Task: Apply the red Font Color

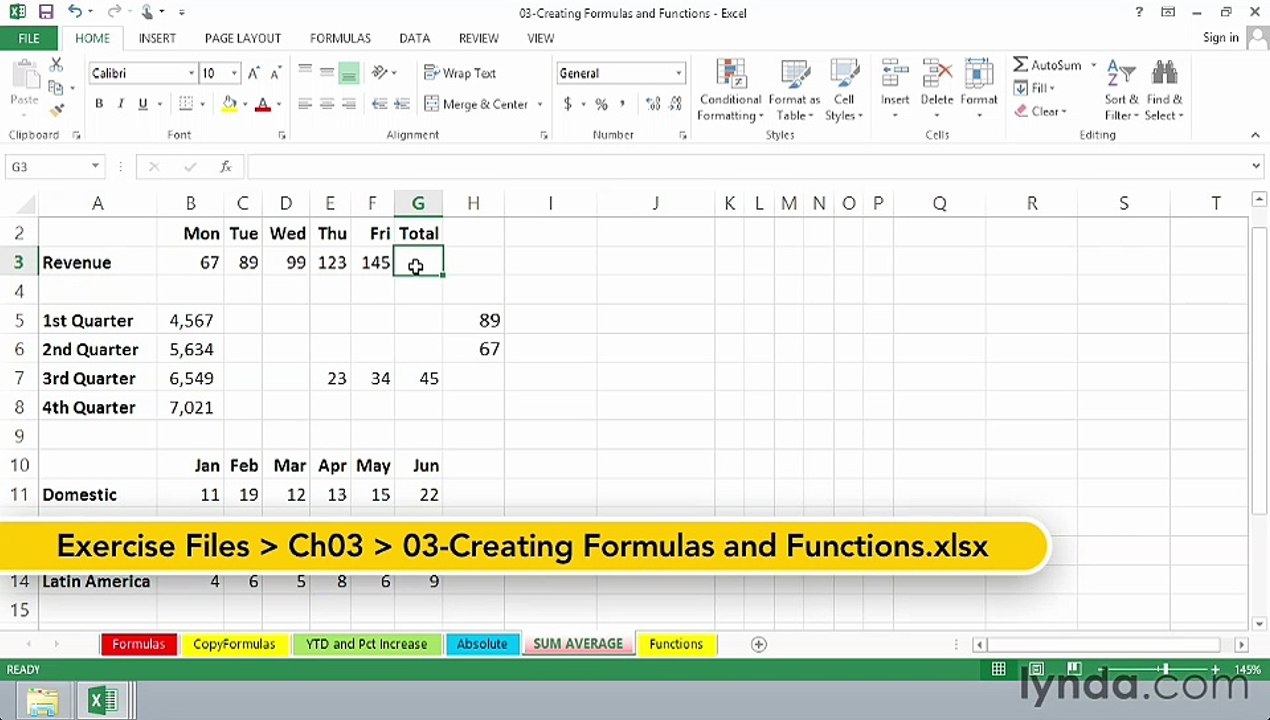Action: coord(263,104)
